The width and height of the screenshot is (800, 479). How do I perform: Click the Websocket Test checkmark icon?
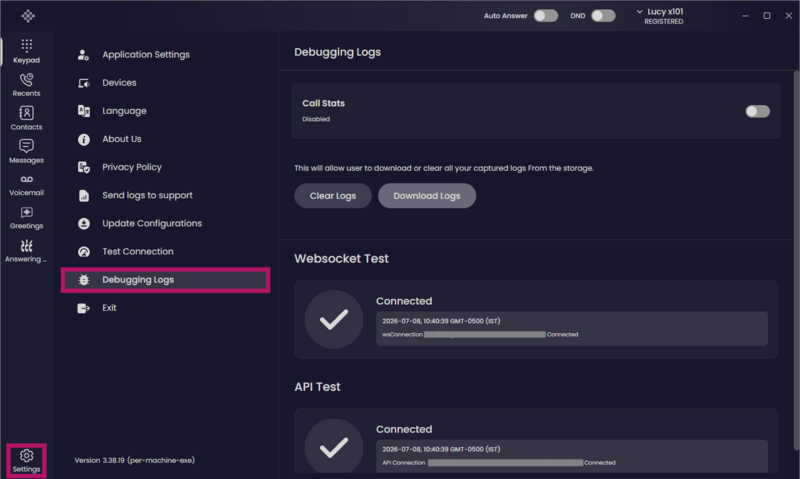334,320
